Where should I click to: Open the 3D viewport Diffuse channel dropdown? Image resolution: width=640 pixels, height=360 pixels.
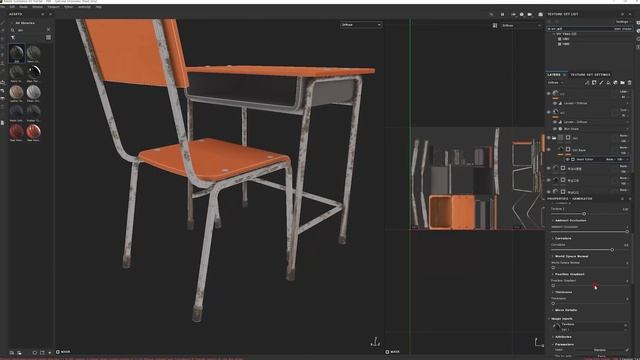point(361,25)
